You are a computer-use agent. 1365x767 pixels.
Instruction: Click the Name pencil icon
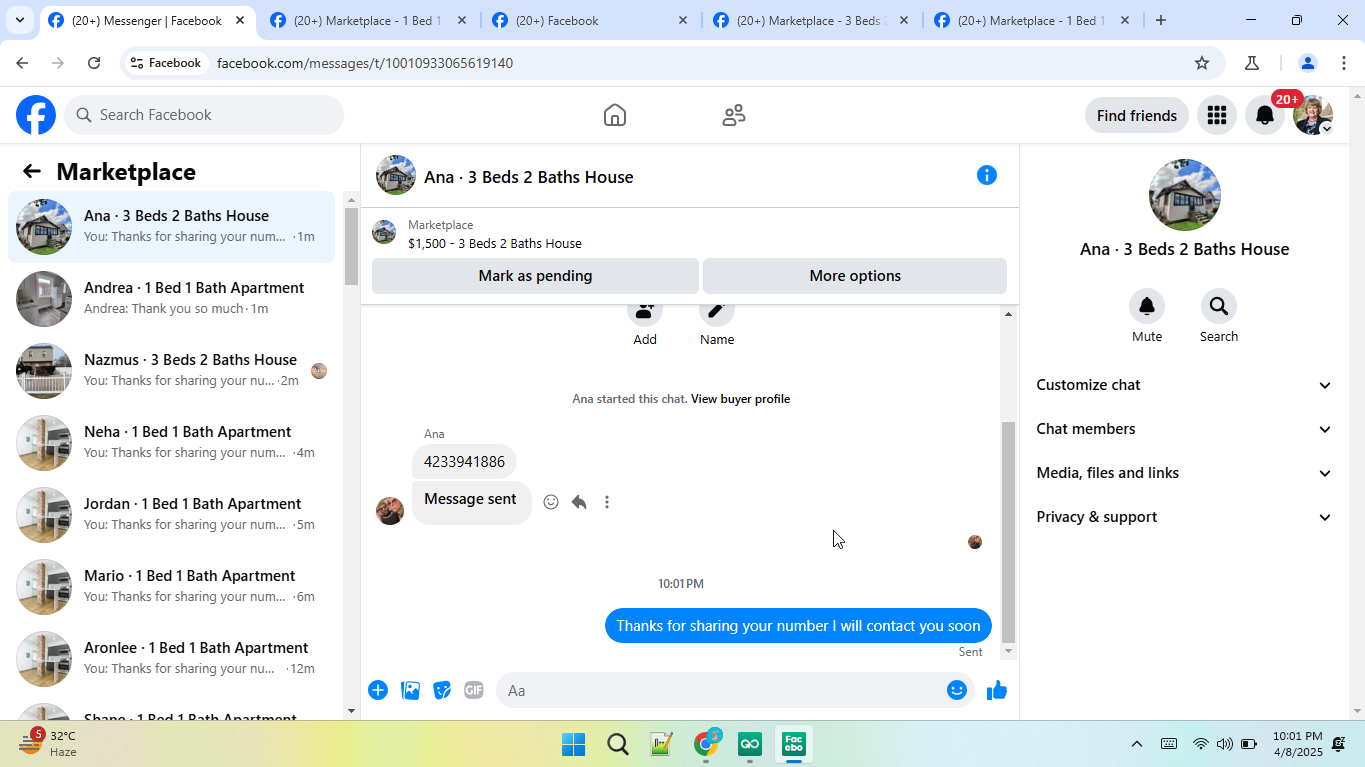pos(717,311)
